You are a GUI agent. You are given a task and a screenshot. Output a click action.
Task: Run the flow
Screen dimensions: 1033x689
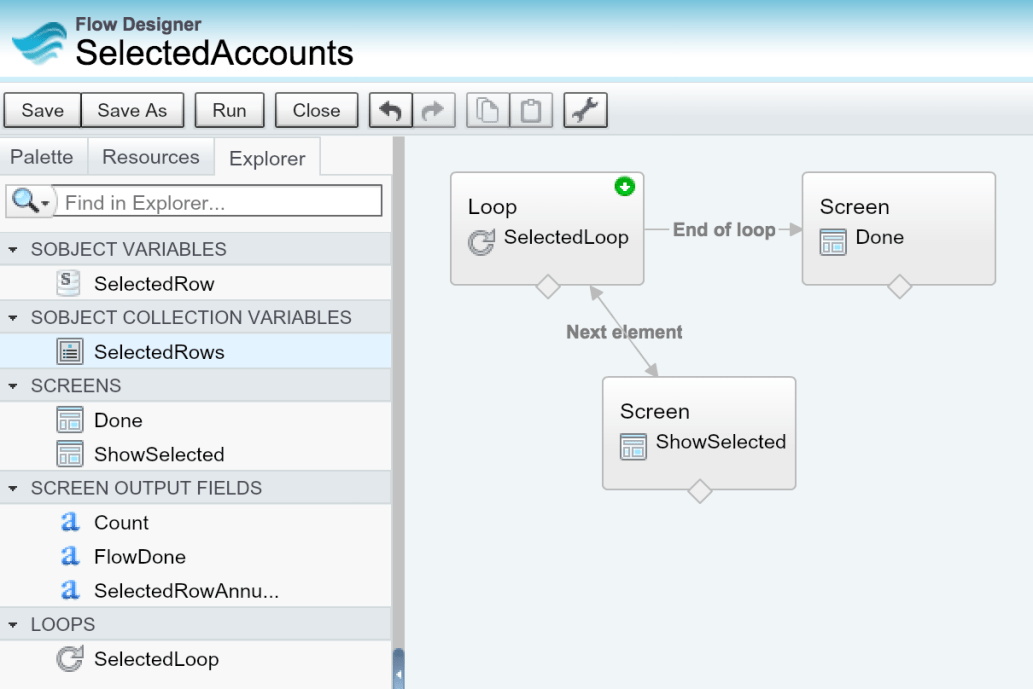[x=229, y=110]
